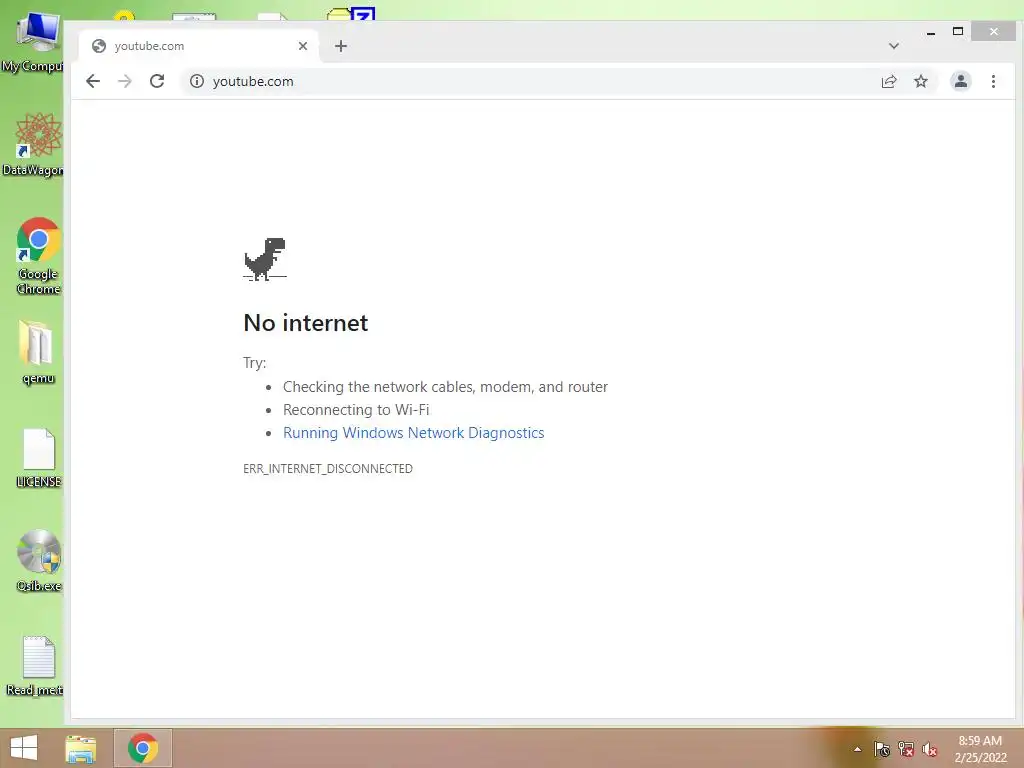This screenshot has height=768, width=1024.
Task: Show hidden system tray icons
Action: [857, 749]
